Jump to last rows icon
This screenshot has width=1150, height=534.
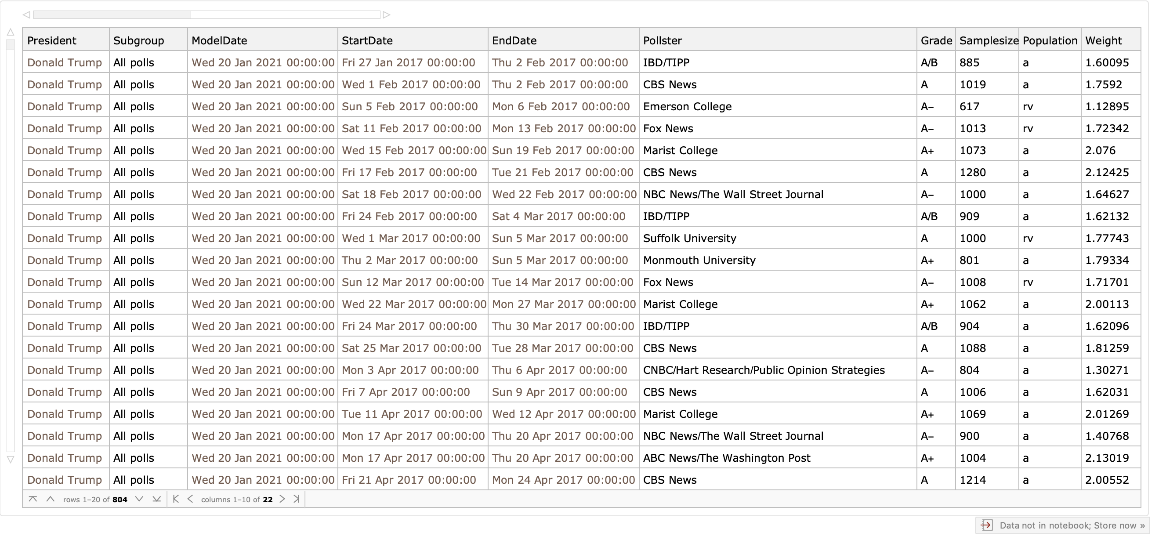(x=156, y=499)
